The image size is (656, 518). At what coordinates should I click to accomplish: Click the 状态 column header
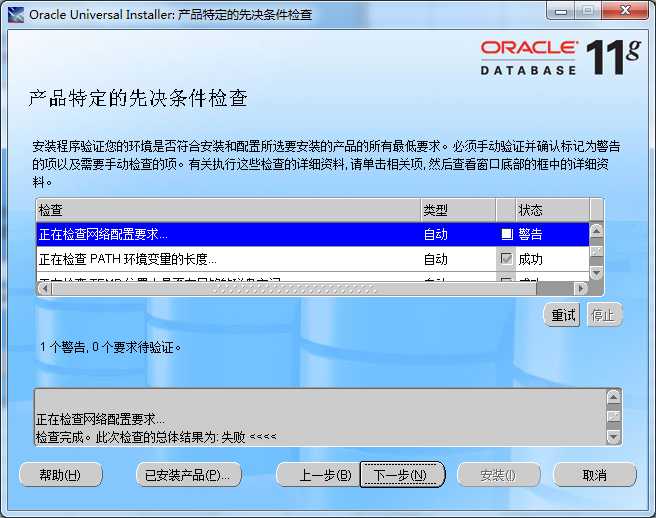point(552,210)
